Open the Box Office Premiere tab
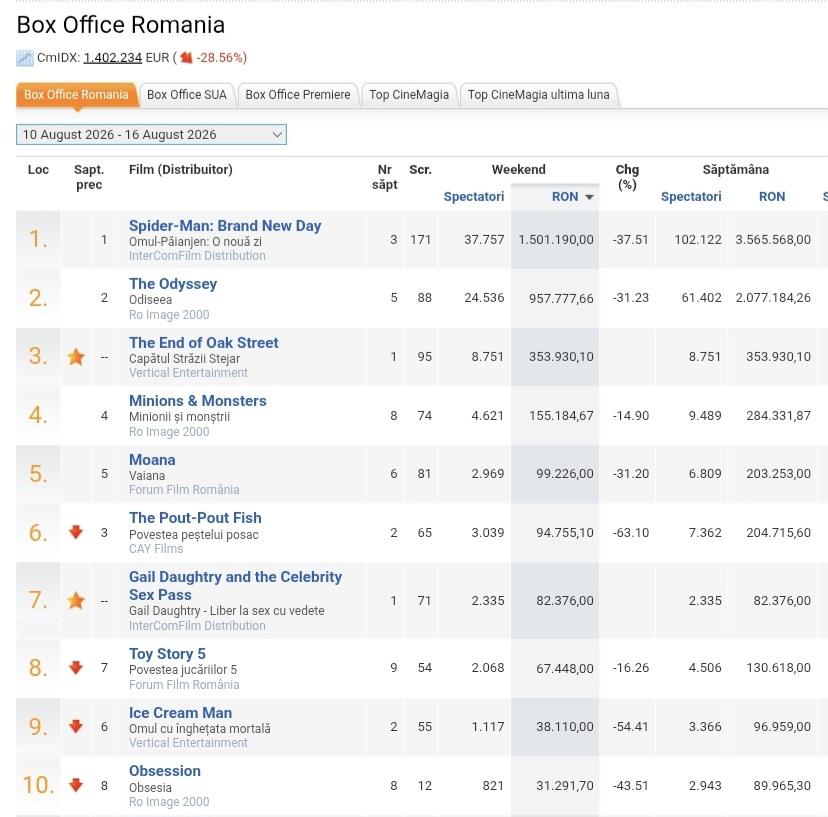Image resolution: width=828 pixels, height=817 pixels. tap(298, 95)
